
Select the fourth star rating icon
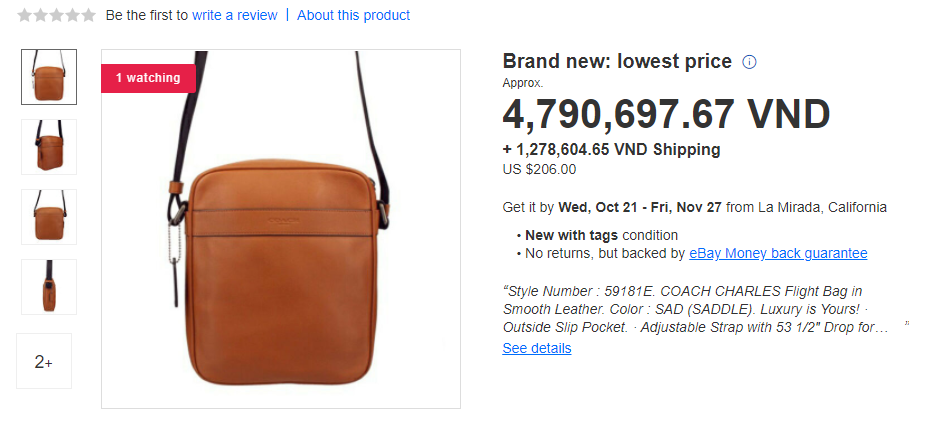[72, 15]
